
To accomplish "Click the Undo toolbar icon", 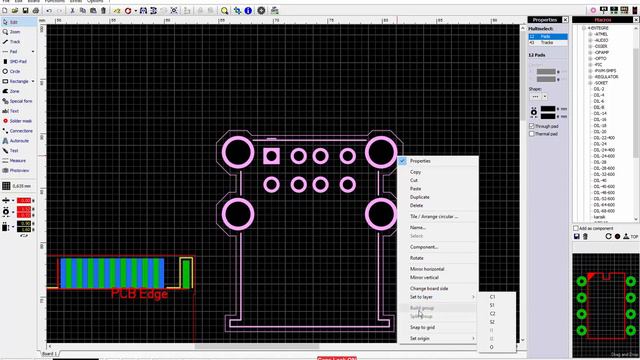I will click(x=49, y=11).
